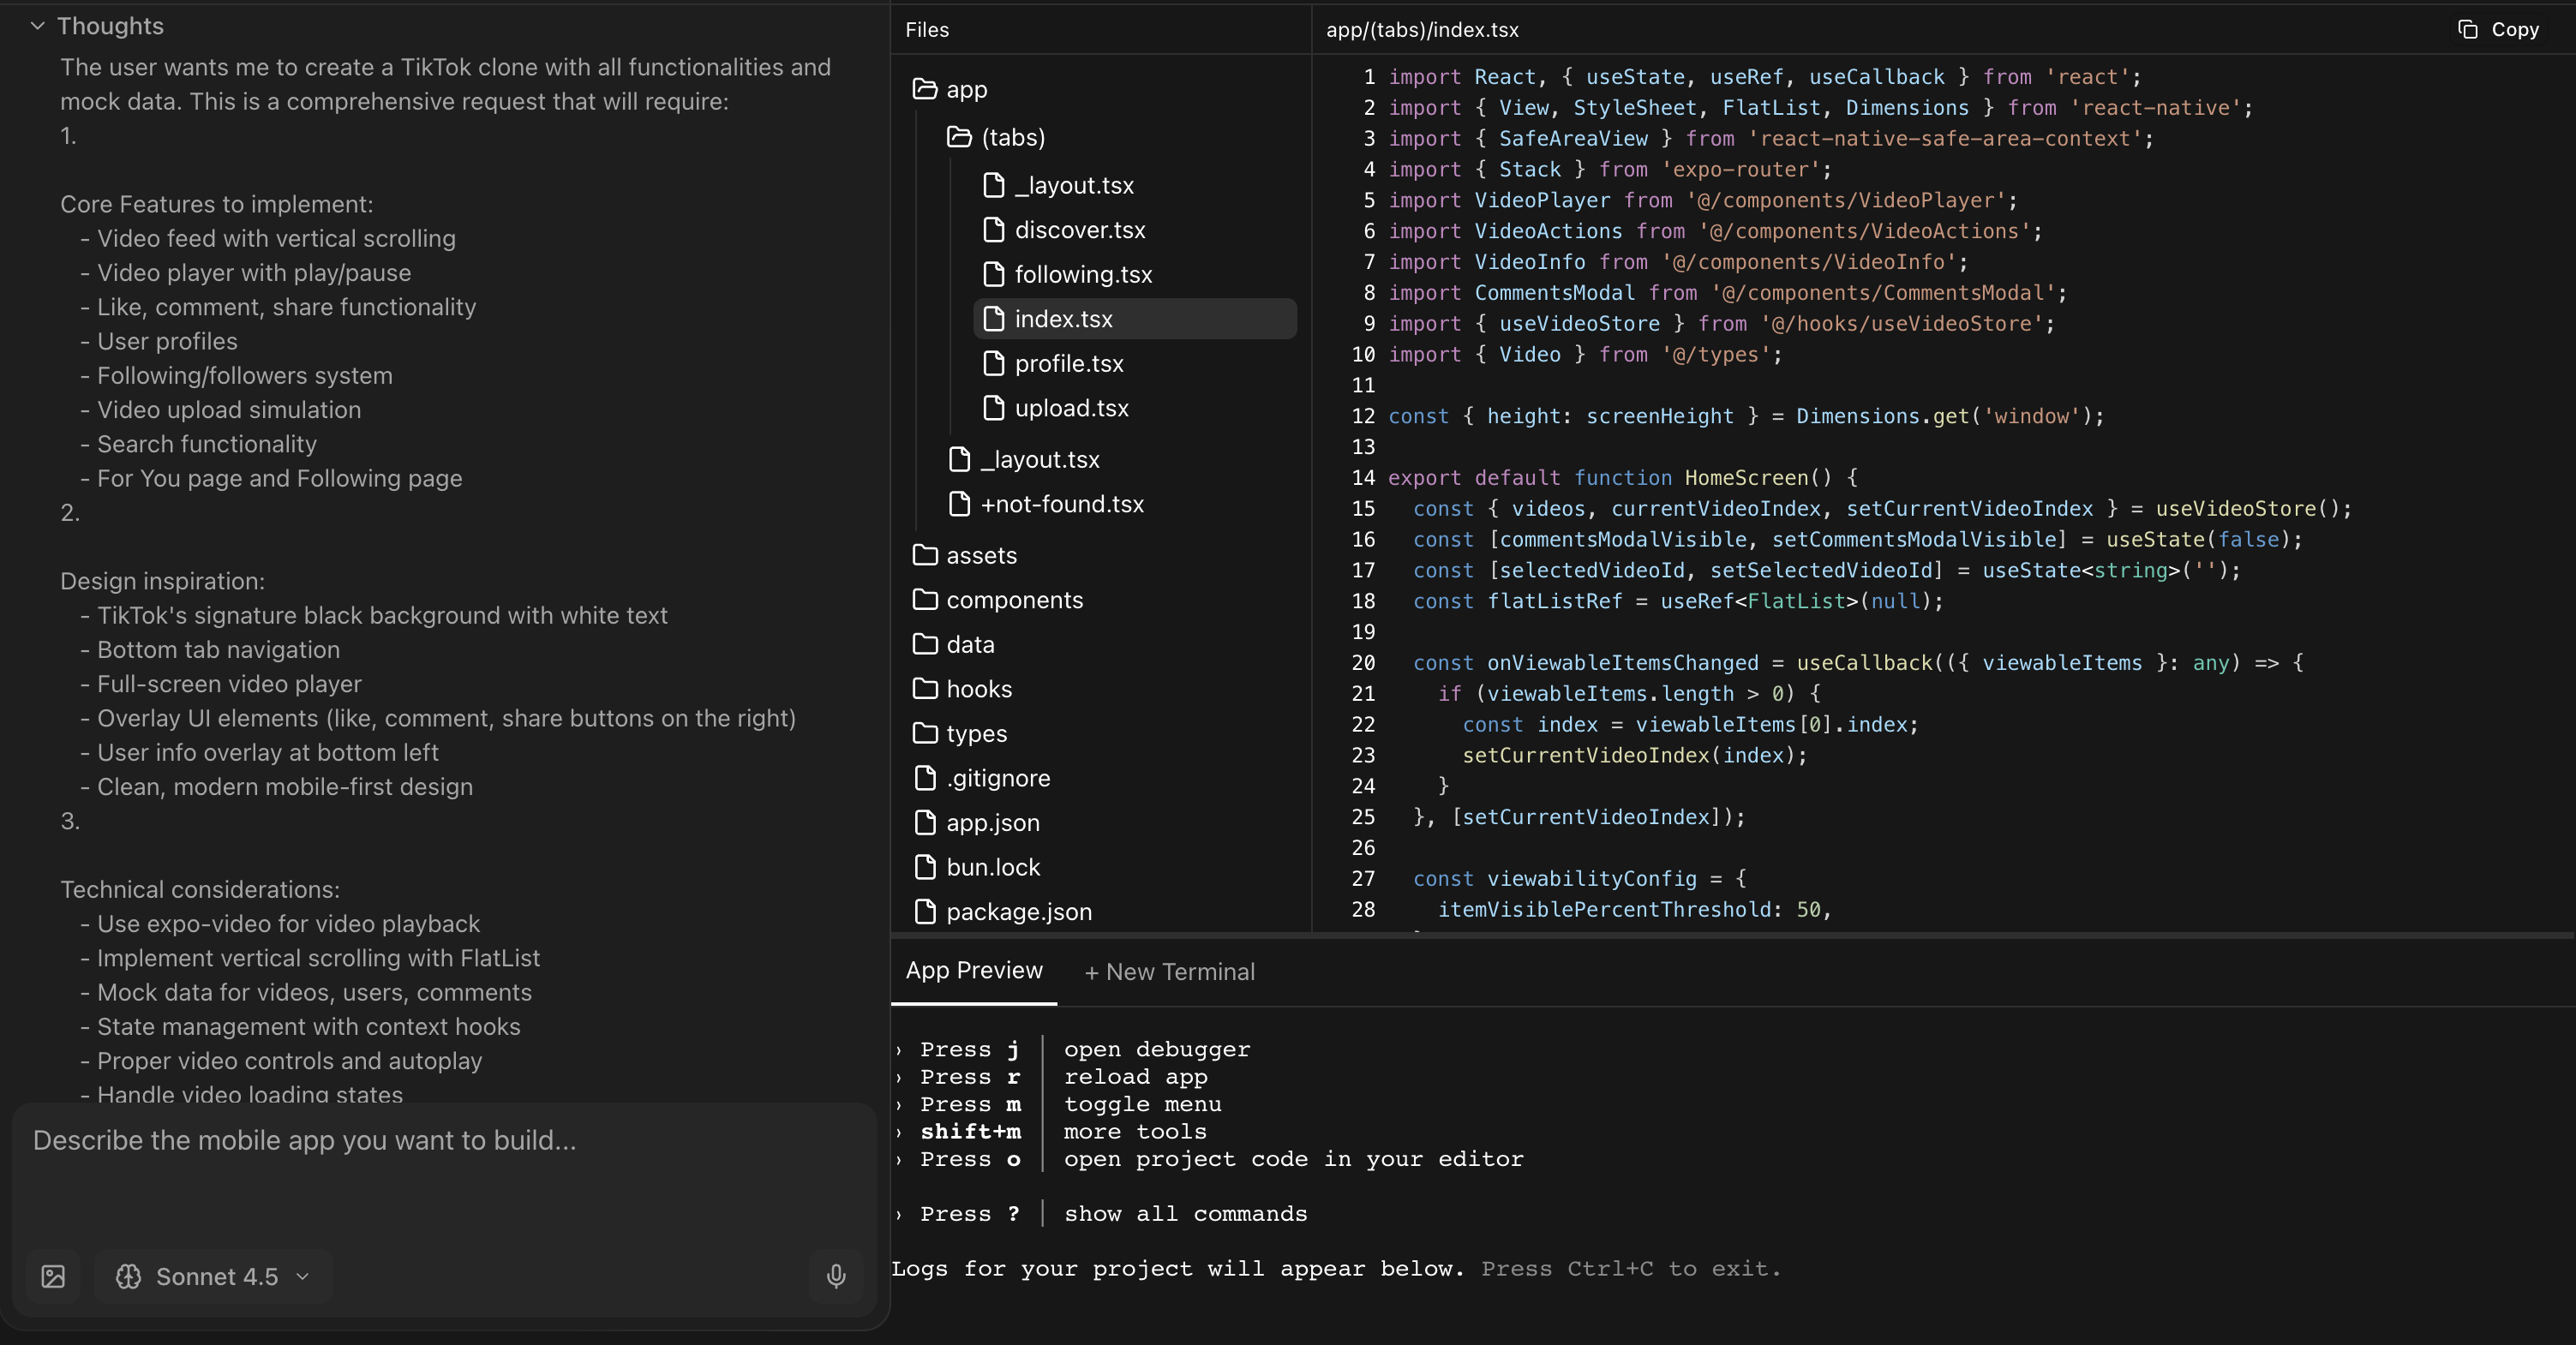Click the image attachment icon
Image resolution: width=2576 pixels, height=1345 pixels.
point(53,1276)
